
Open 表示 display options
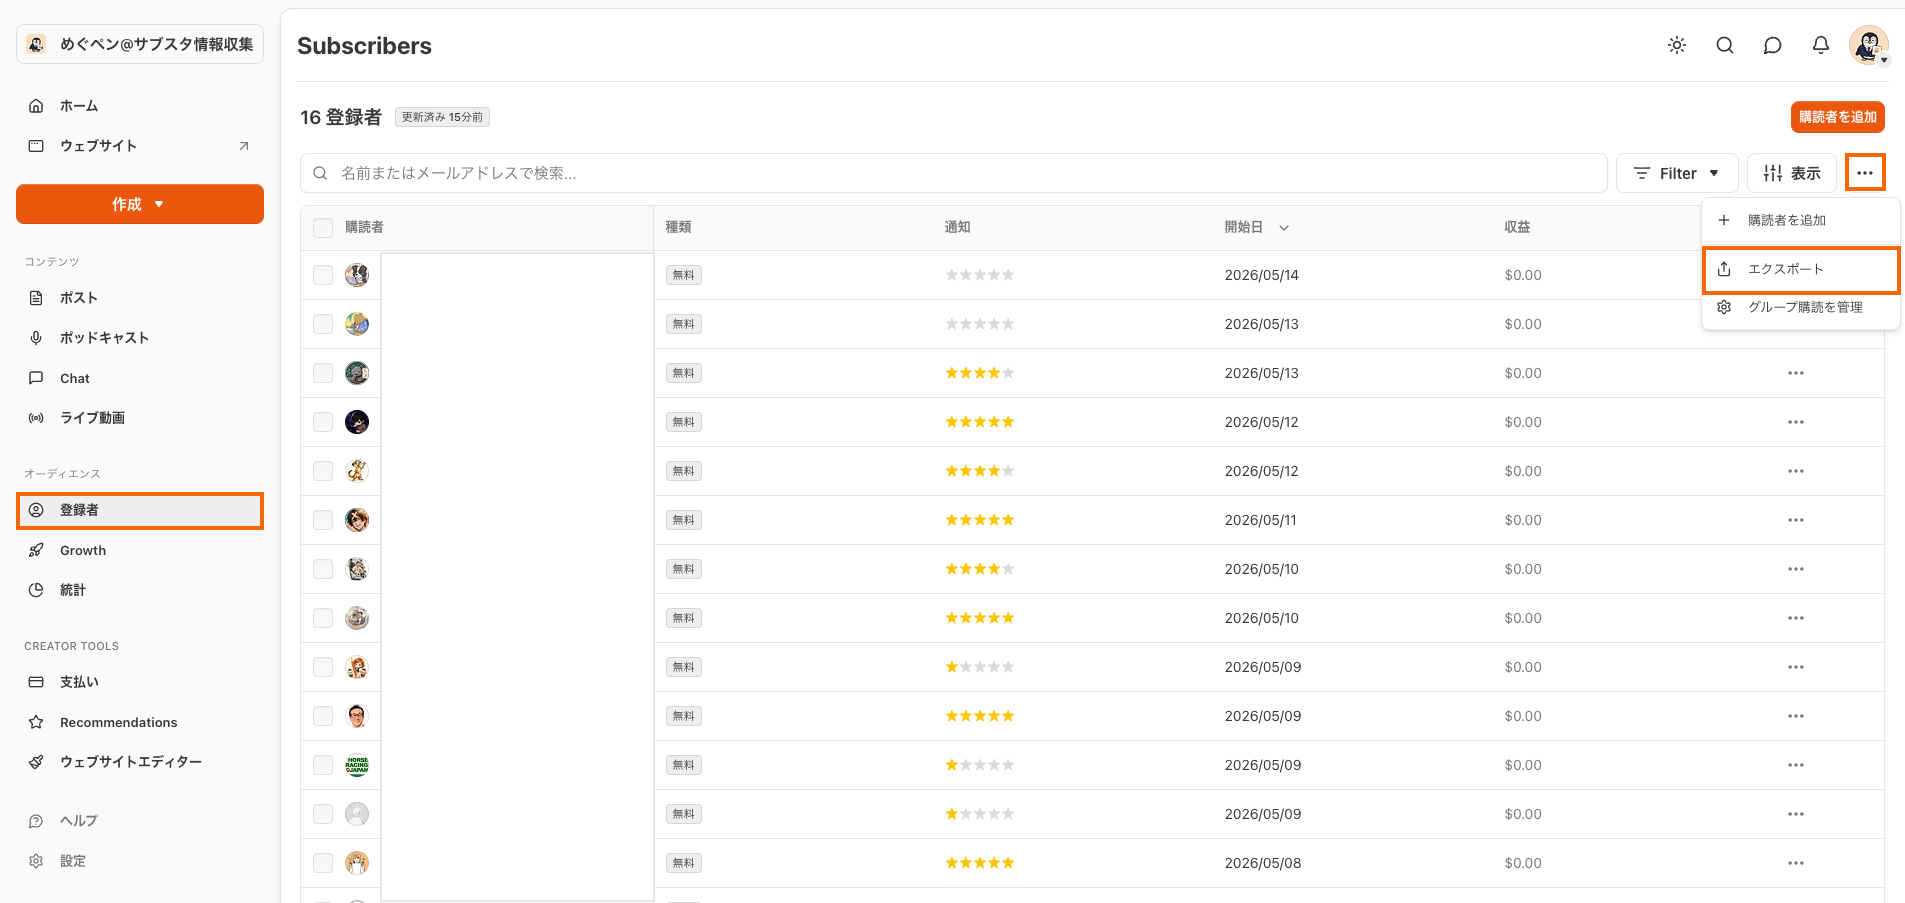click(x=1792, y=173)
